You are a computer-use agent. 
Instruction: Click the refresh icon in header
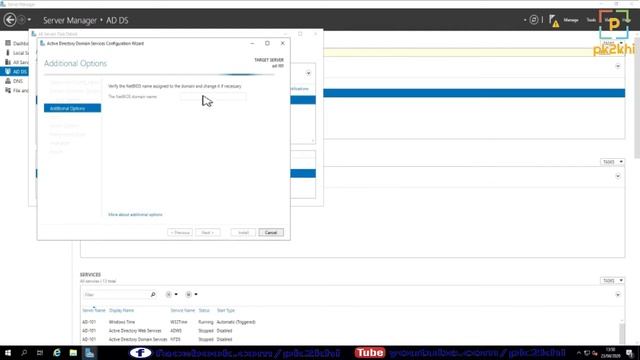533,20
